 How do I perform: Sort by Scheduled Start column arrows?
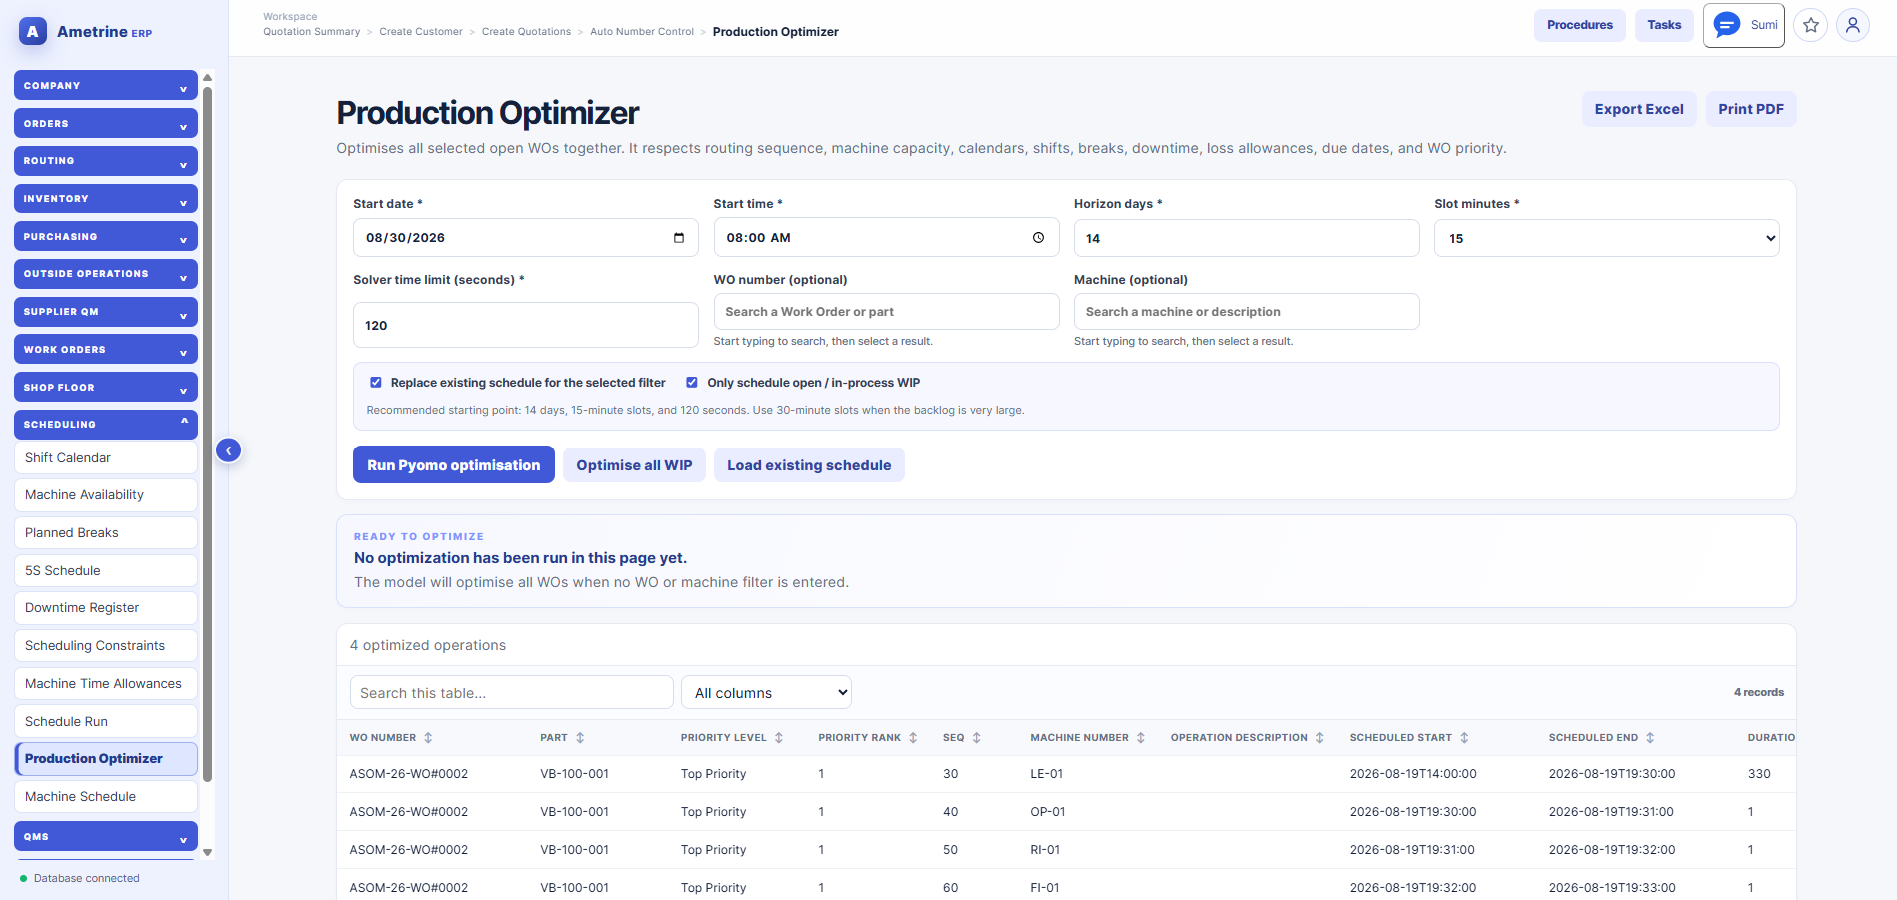(1464, 738)
